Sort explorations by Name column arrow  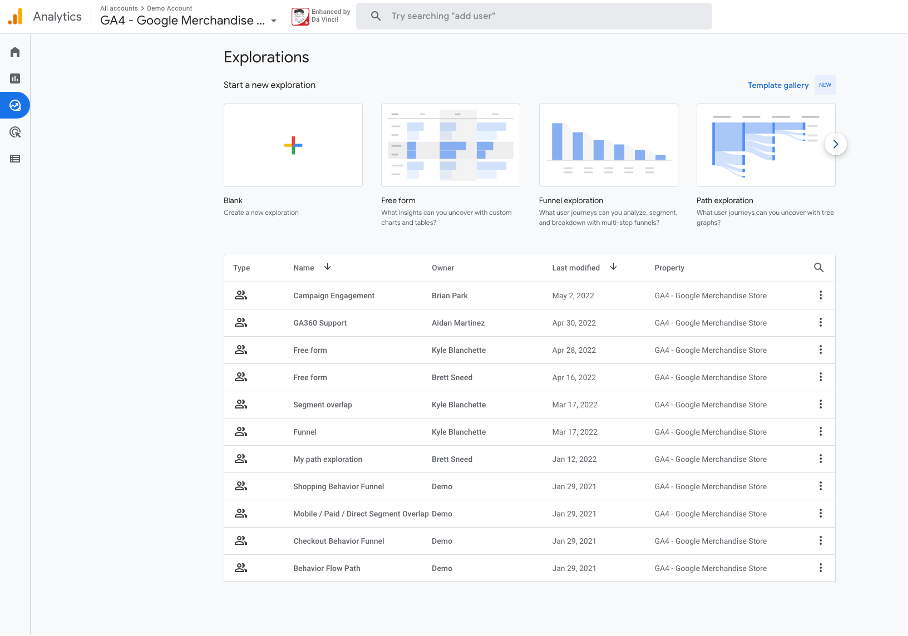327,267
